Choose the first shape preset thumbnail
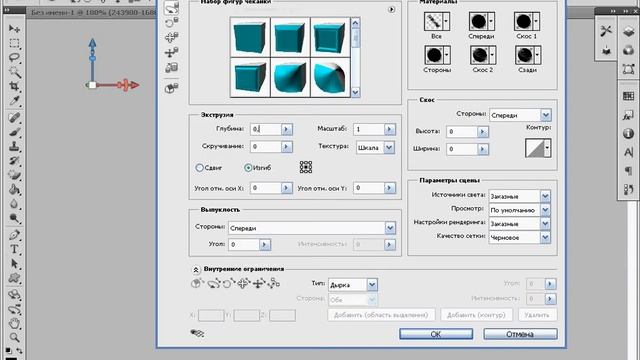The width and height of the screenshot is (640, 360). pyautogui.click(x=250, y=37)
